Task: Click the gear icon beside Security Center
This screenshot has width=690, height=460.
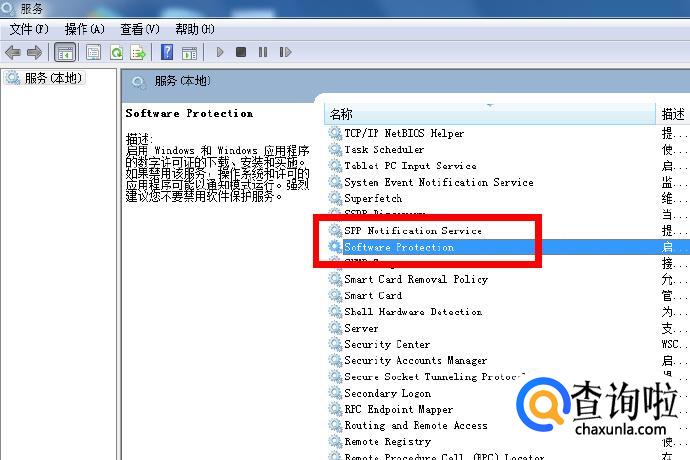Action: pyautogui.click(x=335, y=344)
